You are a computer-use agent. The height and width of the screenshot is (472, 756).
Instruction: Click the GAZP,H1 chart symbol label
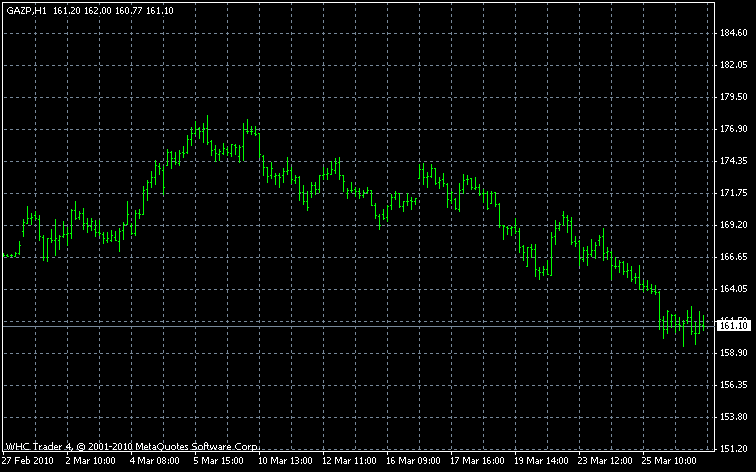pos(24,10)
